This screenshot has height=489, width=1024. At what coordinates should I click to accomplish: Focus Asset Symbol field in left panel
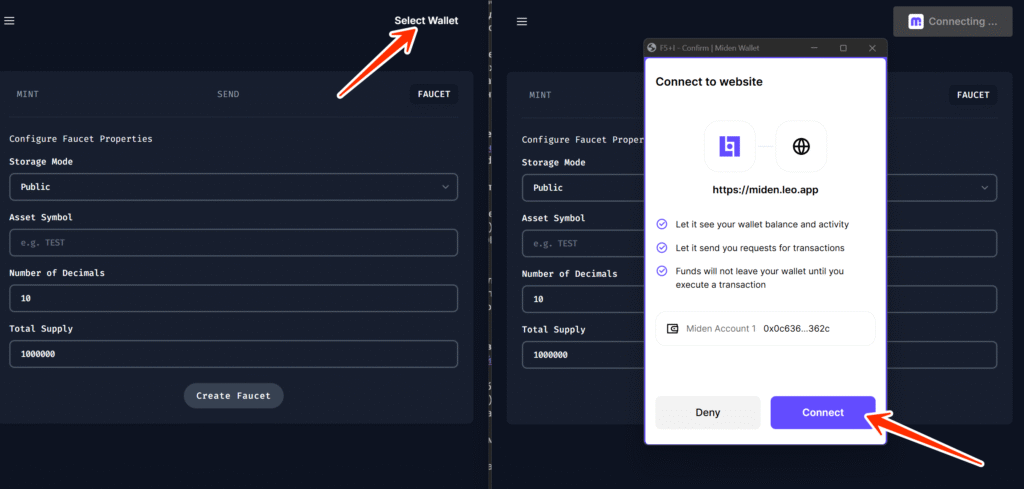233,242
